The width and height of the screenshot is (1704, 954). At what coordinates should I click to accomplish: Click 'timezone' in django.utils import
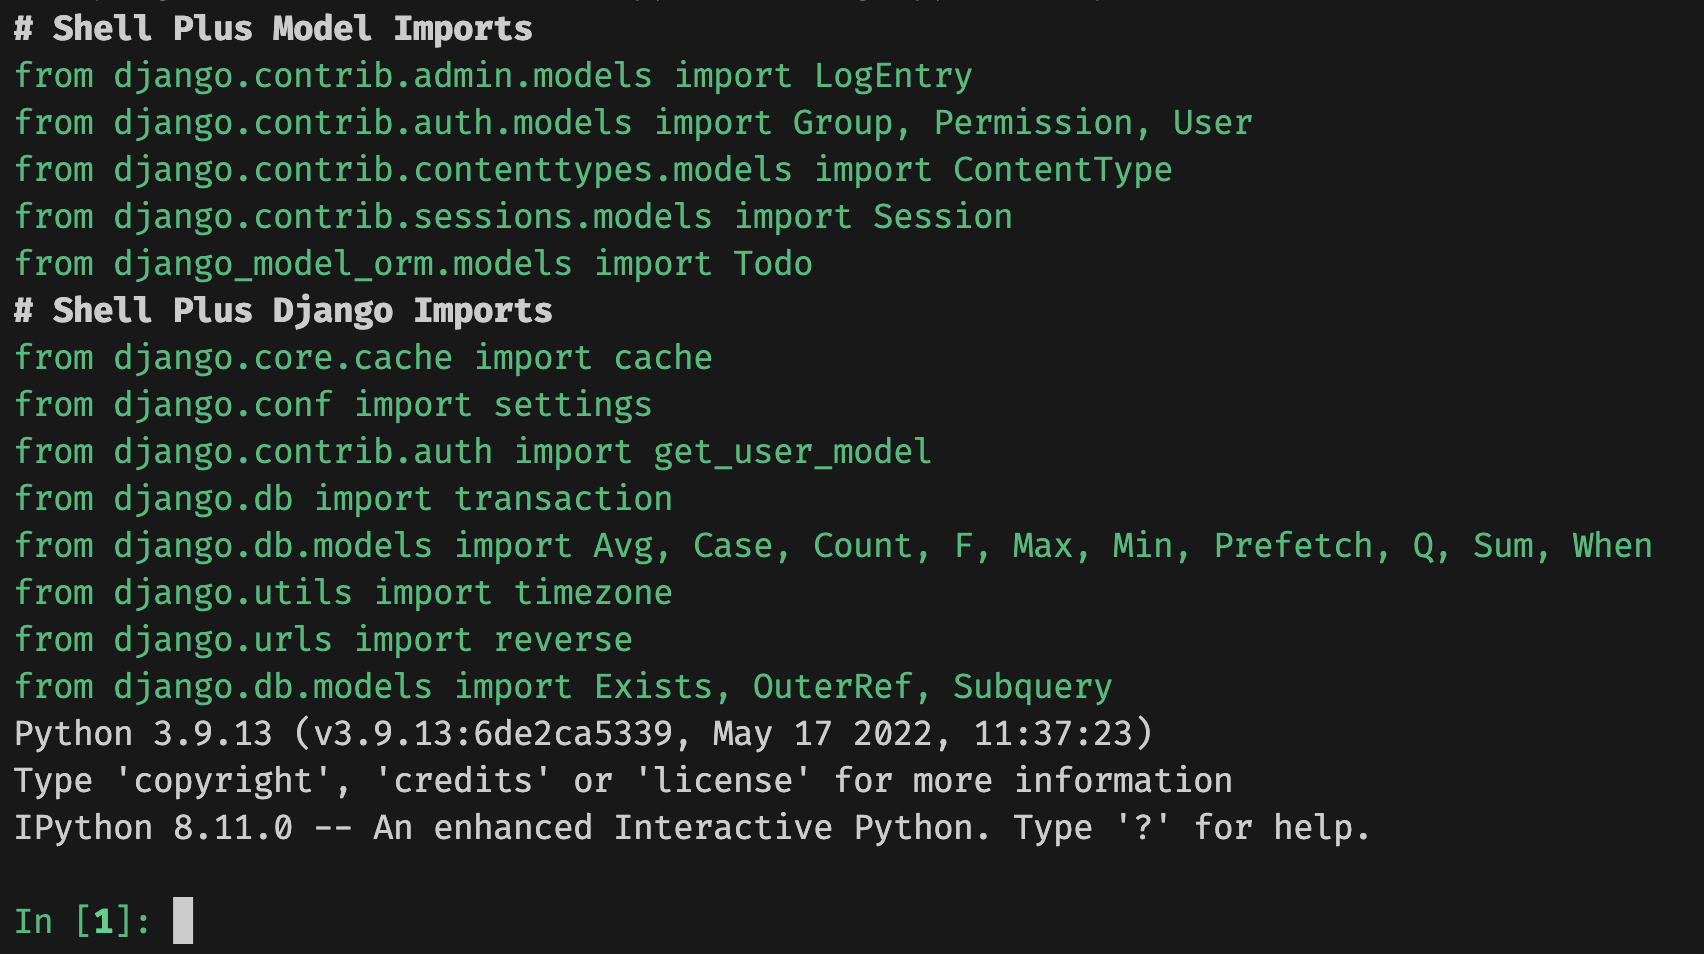click(x=593, y=593)
